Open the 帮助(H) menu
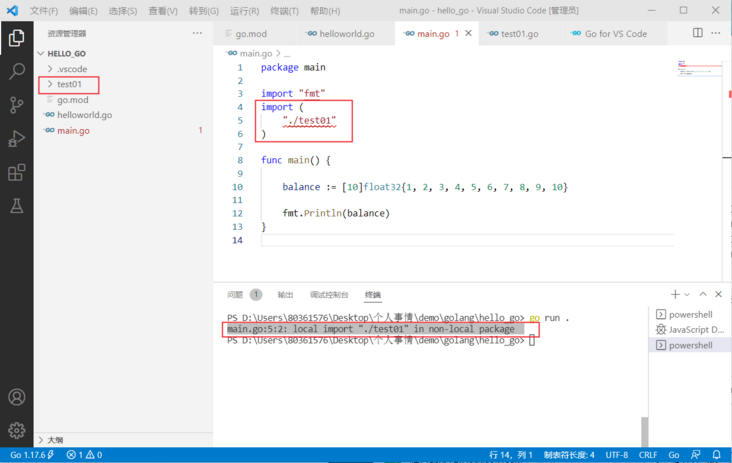The height and width of the screenshot is (463, 732). tap(325, 11)
